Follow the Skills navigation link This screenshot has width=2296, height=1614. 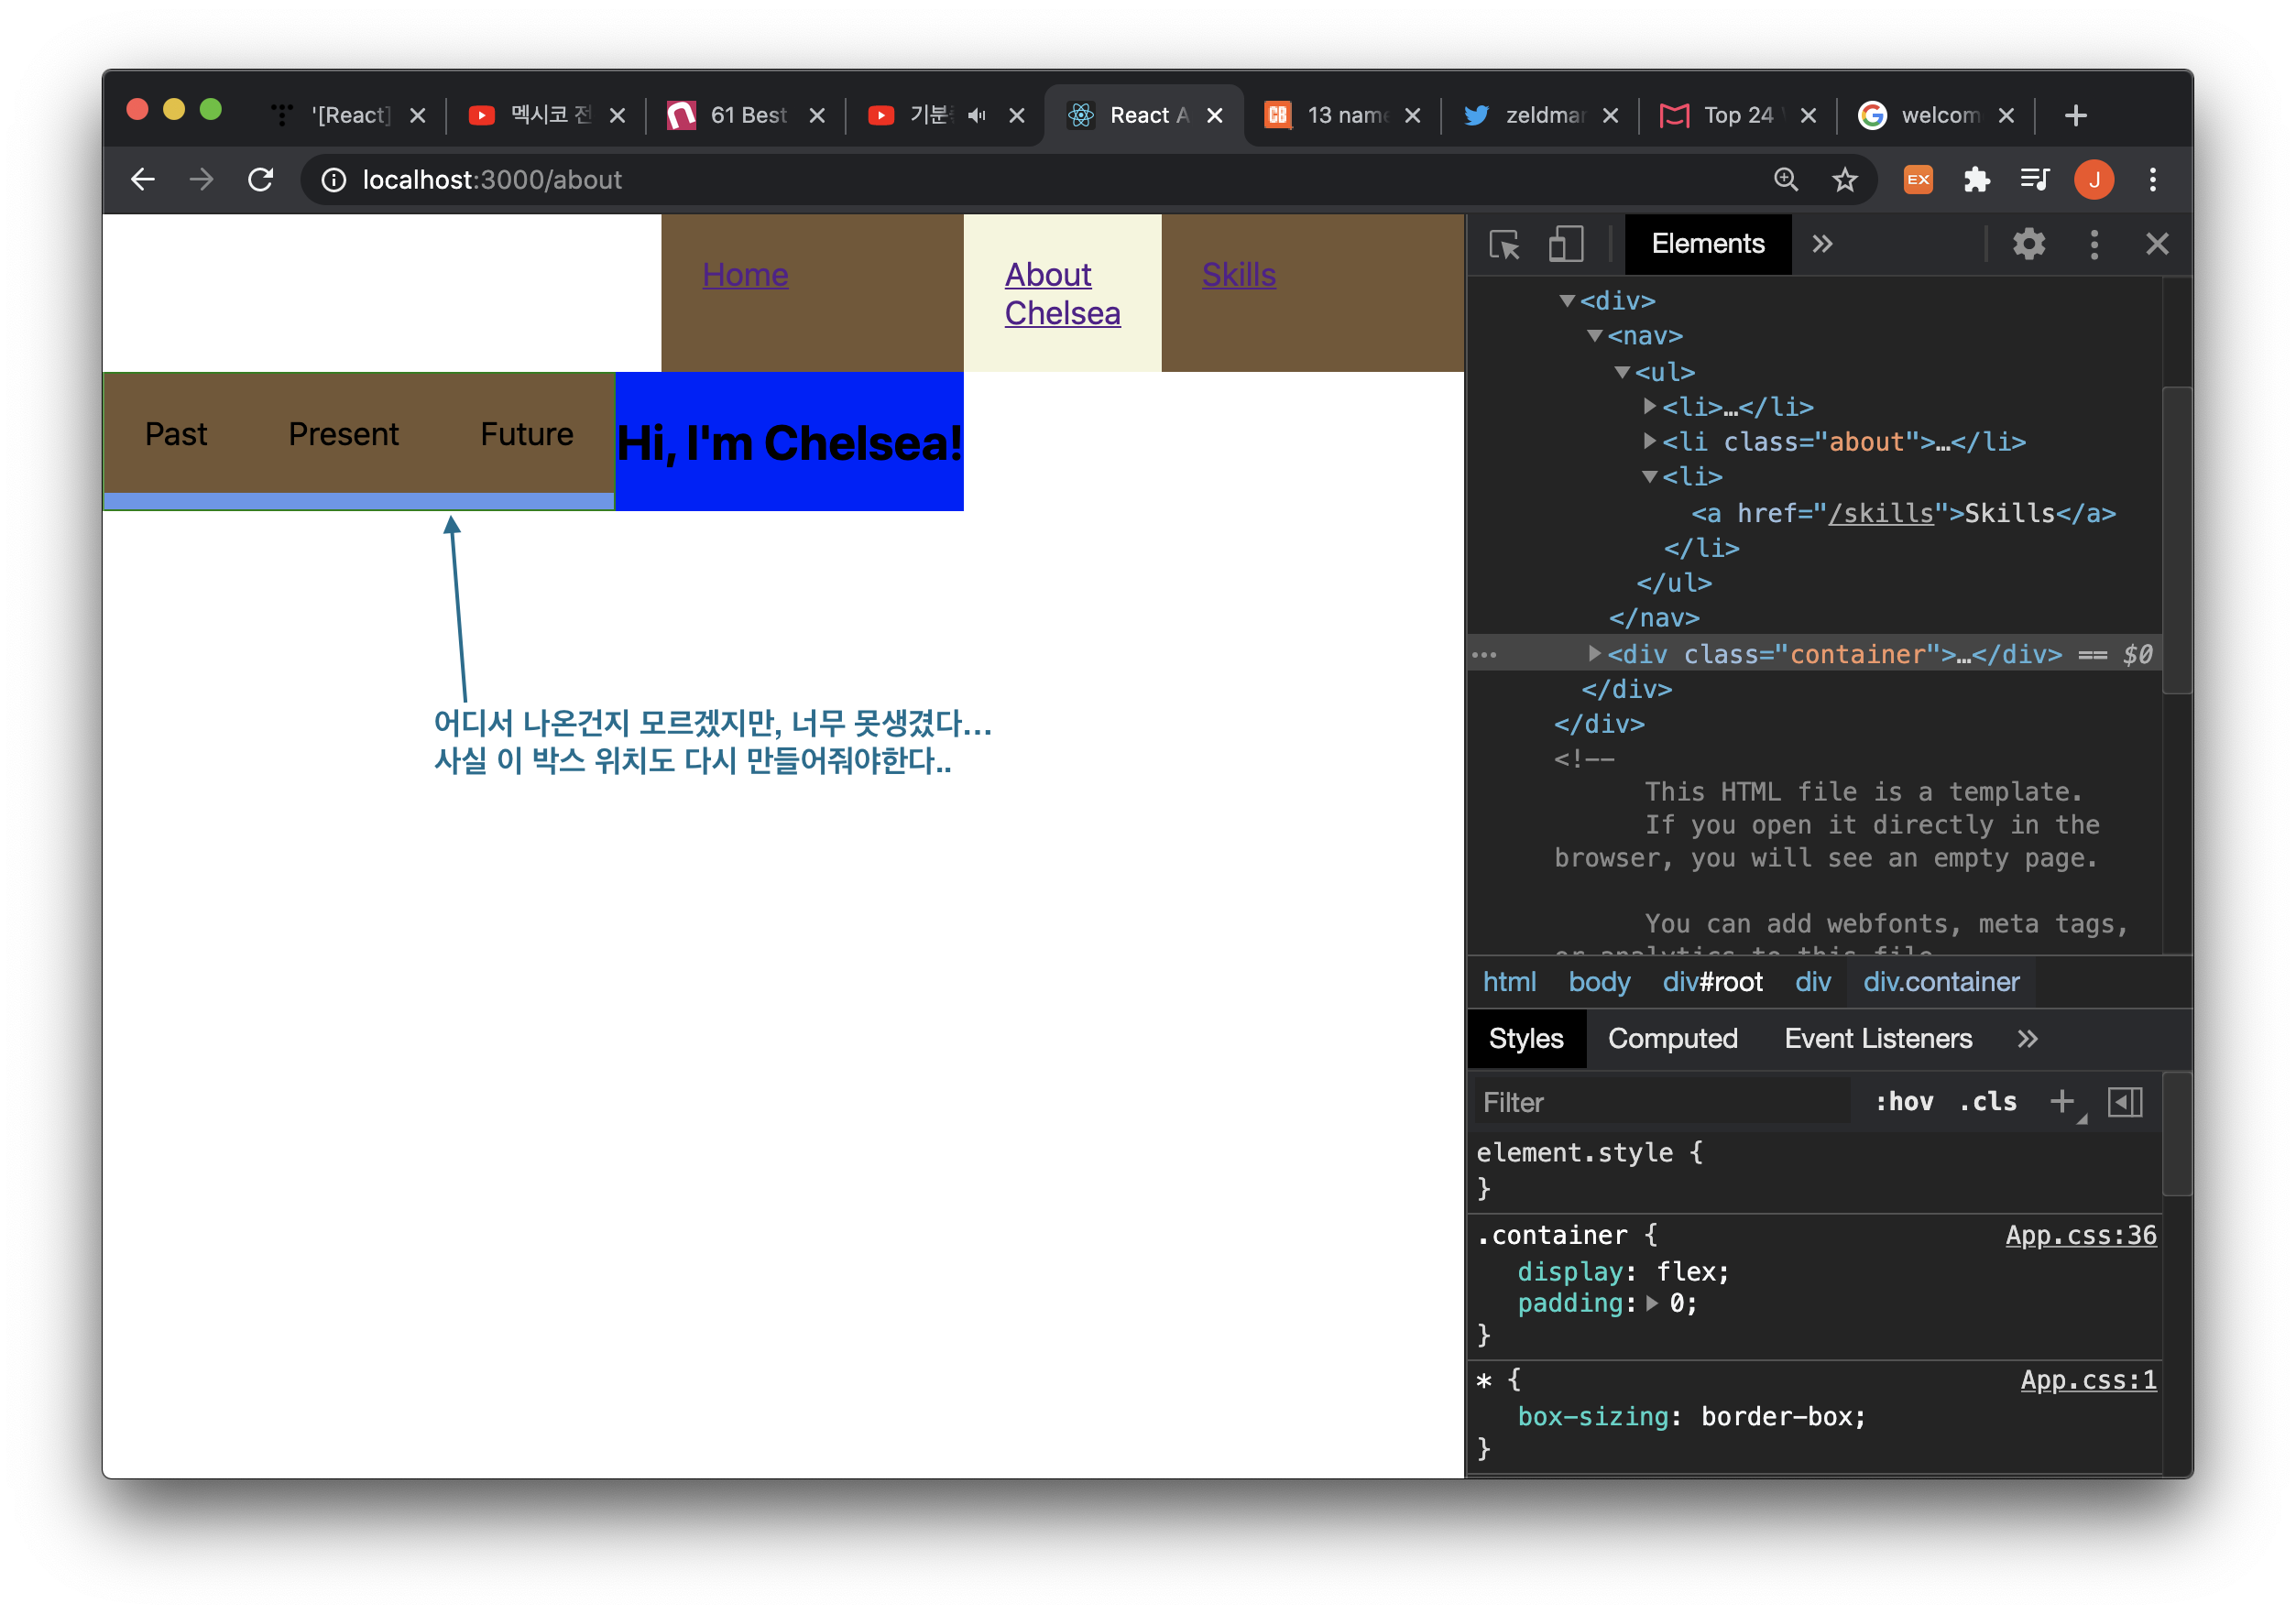coord(1238,275)
